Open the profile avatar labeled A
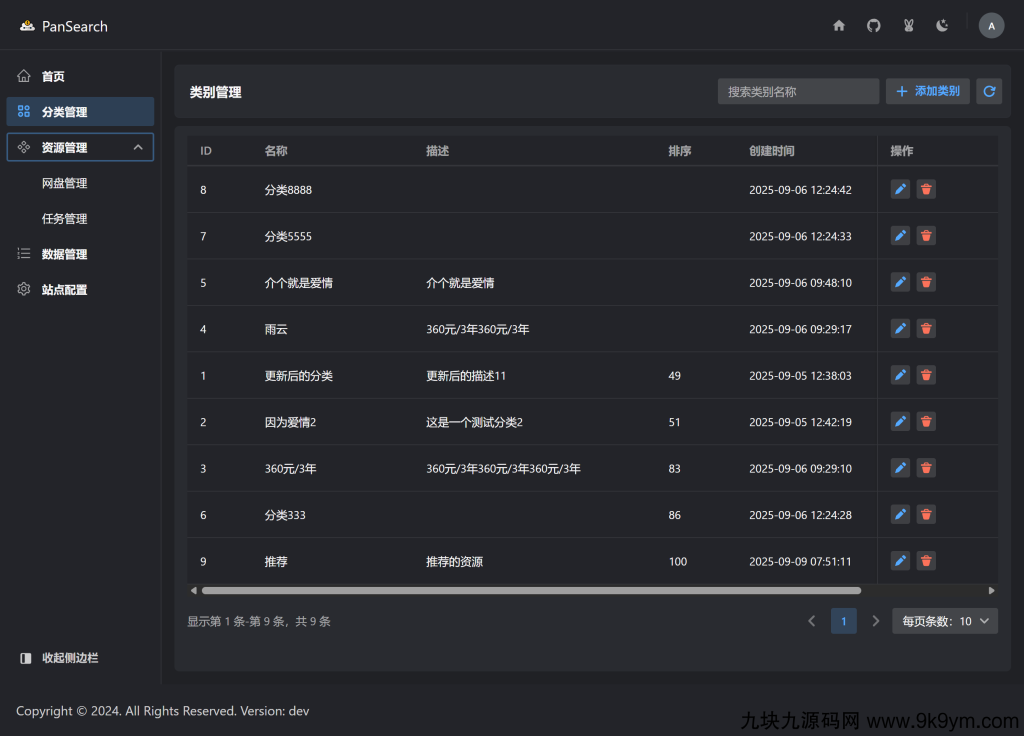This screenshot has width=1024, height=736. point(991,25)
